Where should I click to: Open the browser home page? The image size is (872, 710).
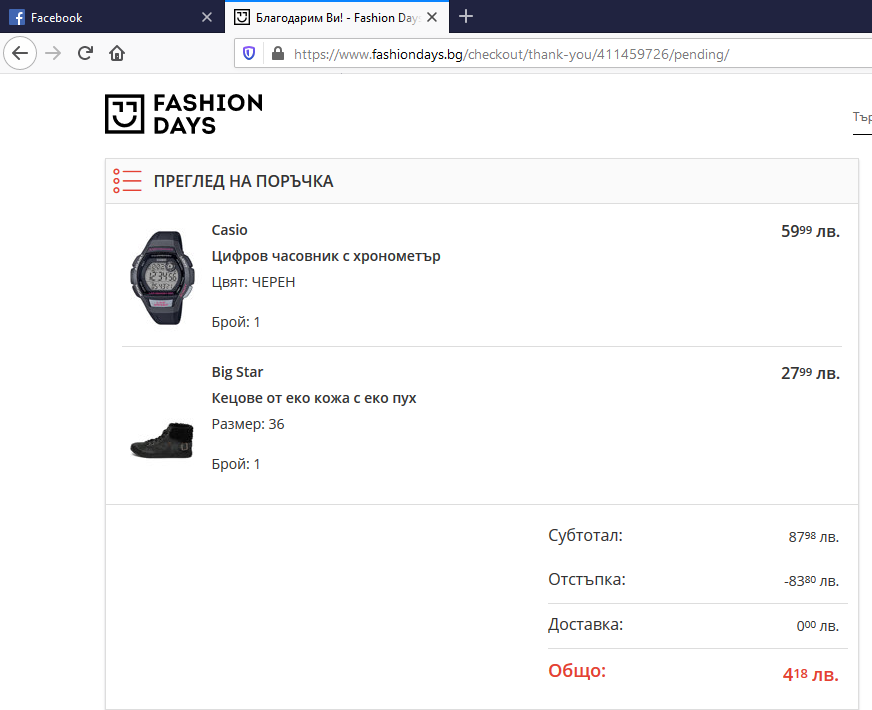point(117,54)
